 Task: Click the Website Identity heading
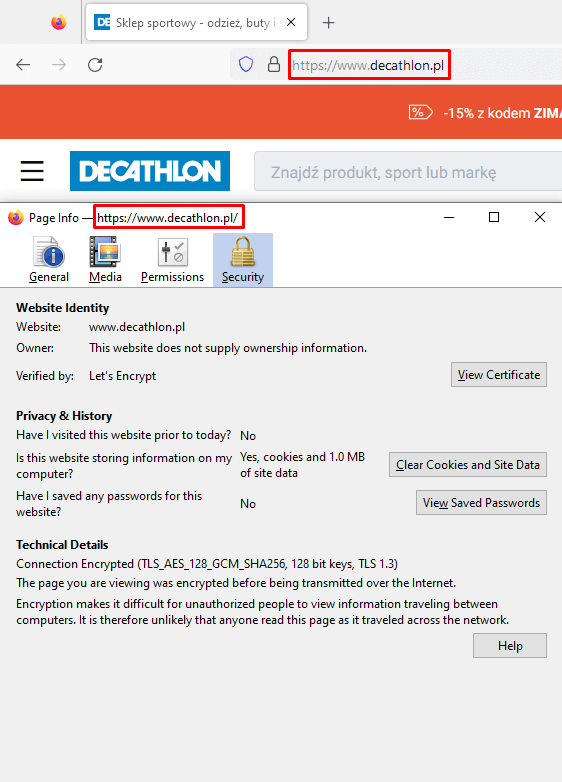(x=62, y=308)
